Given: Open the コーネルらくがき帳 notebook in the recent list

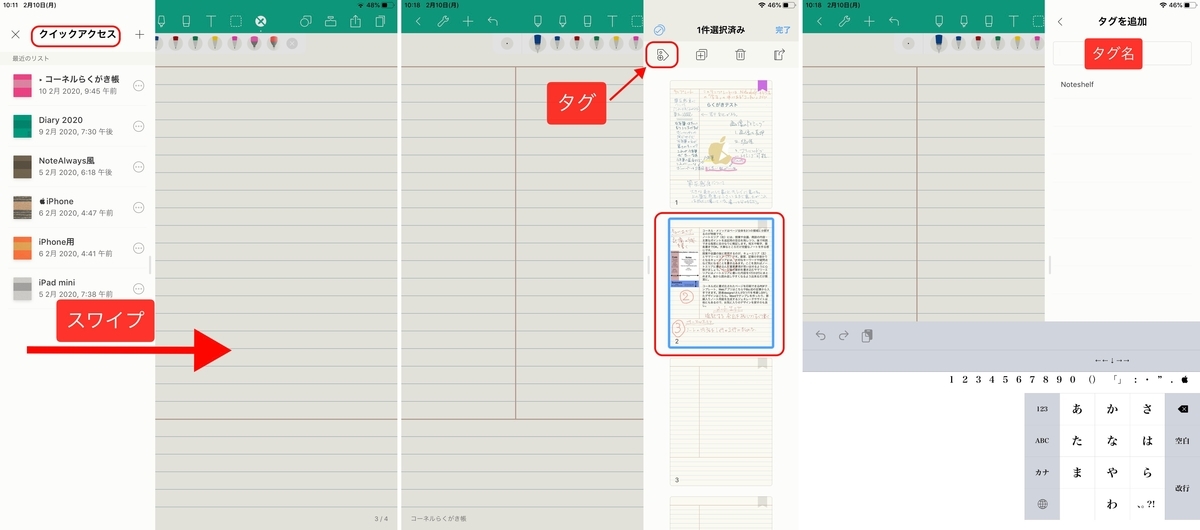Looking at the screenshot, I should [79, 85].
